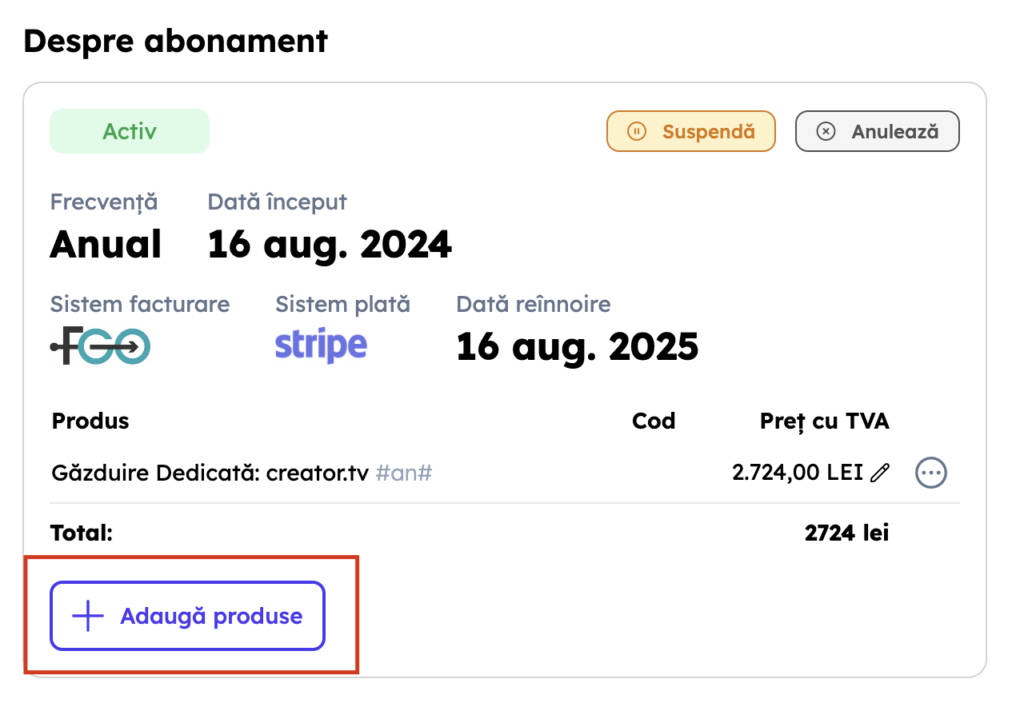Click the pause icon in the Suspendă button
Viewport: 1024px width, 707px height.
636,131
